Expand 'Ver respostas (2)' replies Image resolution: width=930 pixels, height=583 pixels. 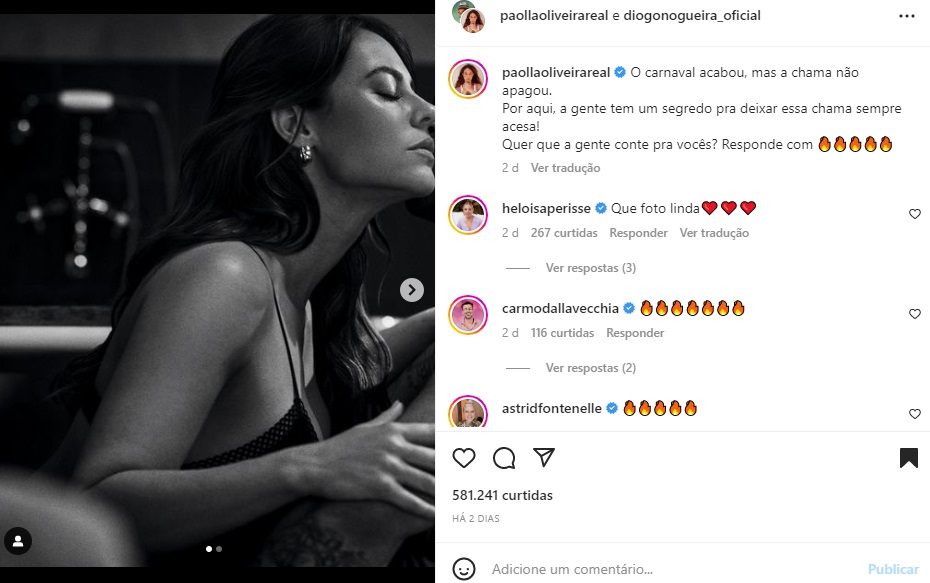(590, 368)
